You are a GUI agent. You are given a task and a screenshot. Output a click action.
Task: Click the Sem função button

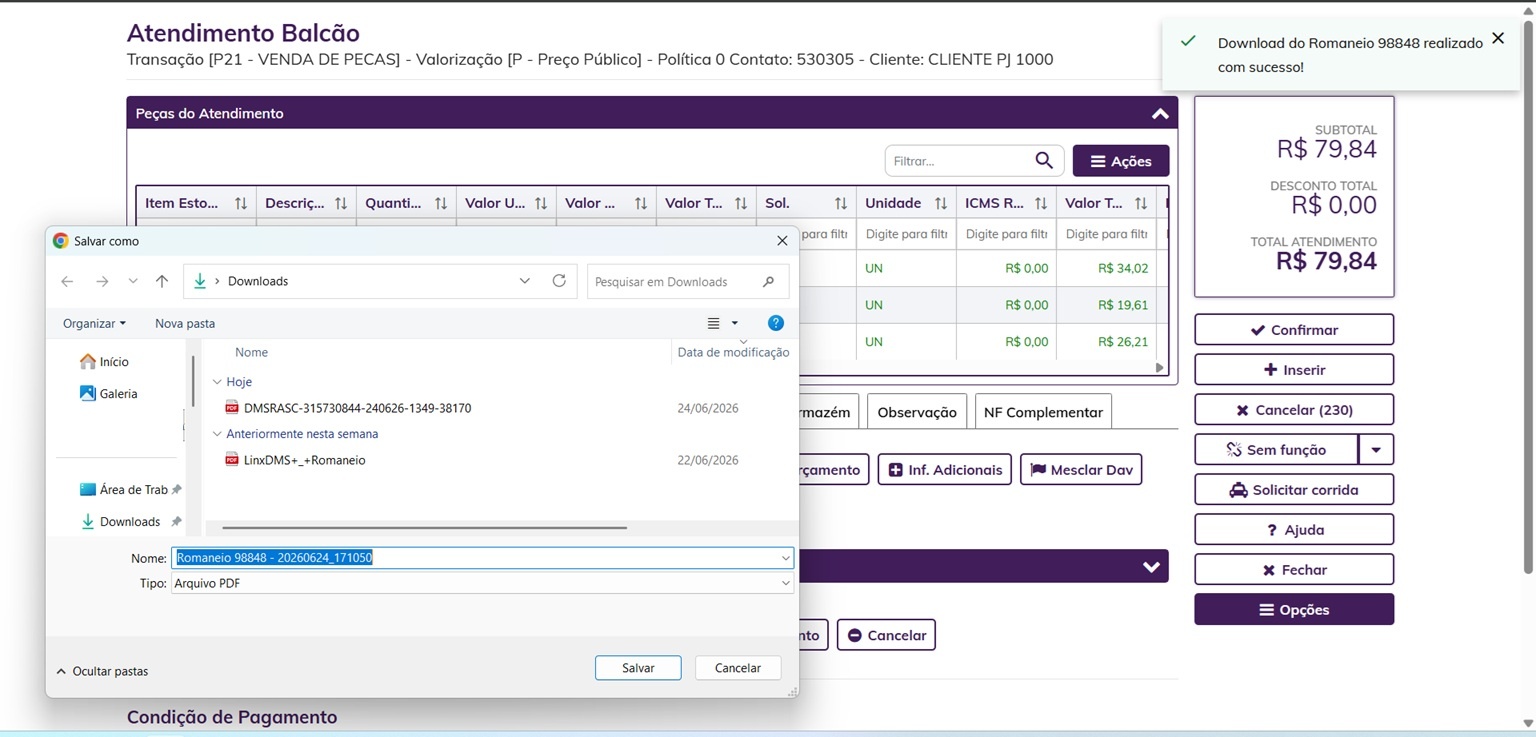click(1276, 450)
